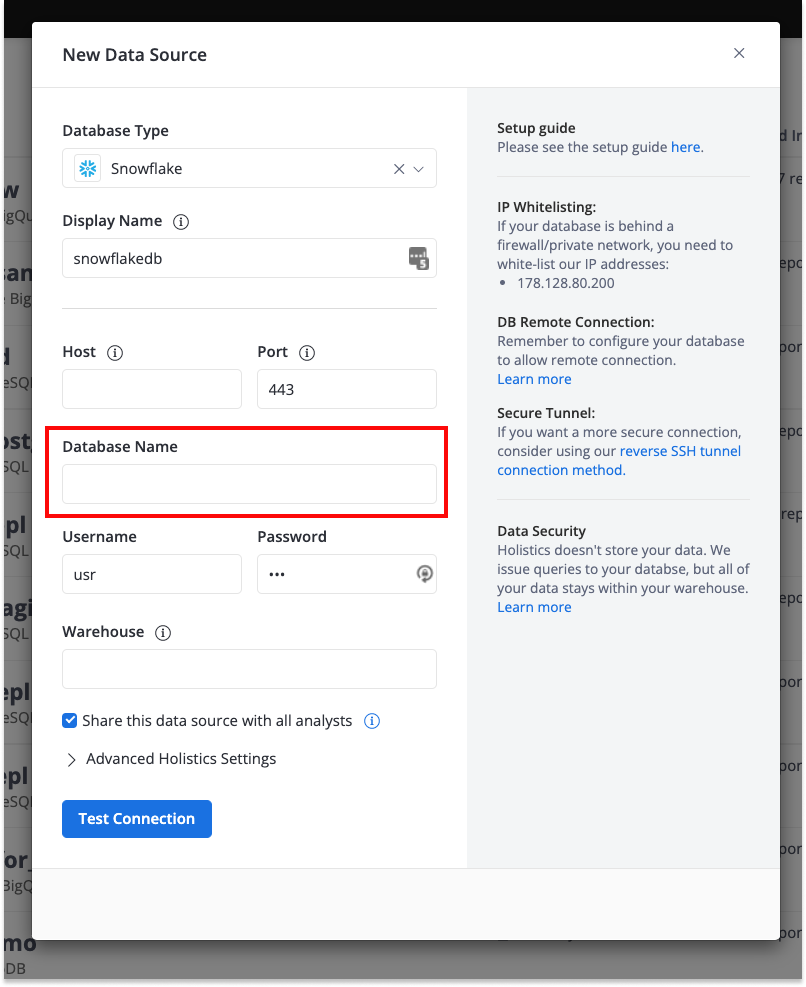Click the Warehouse info icon

(163, 632)
